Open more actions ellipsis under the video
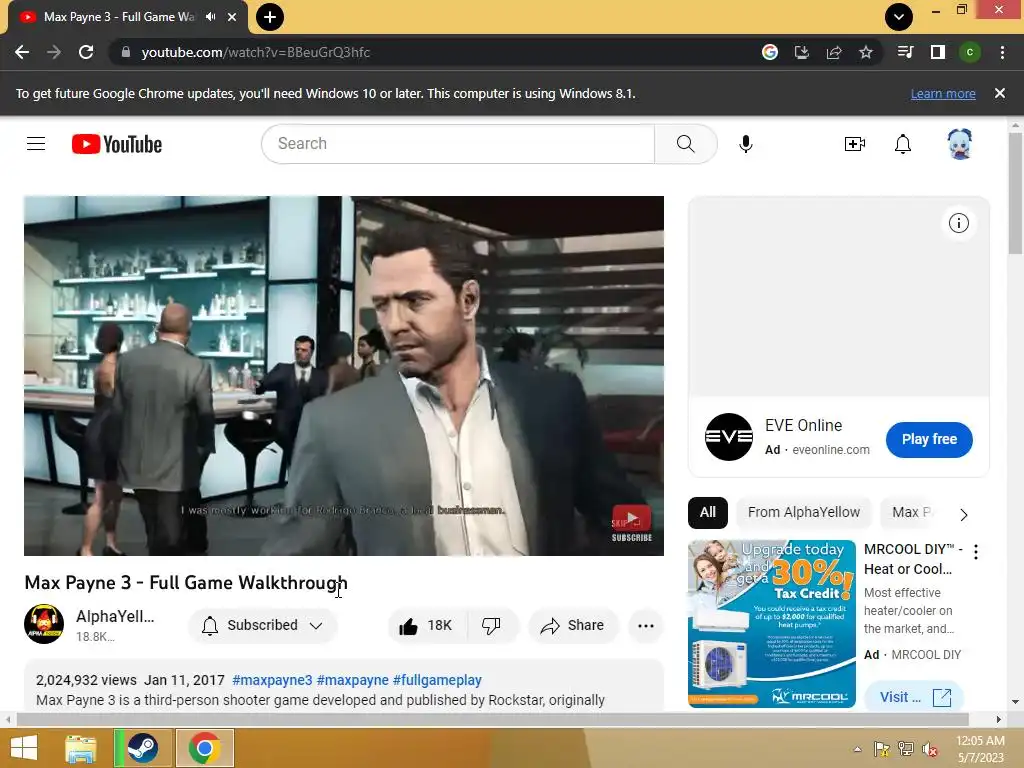The width and height of the screenshot is (1024, 768). coord(646,626)
